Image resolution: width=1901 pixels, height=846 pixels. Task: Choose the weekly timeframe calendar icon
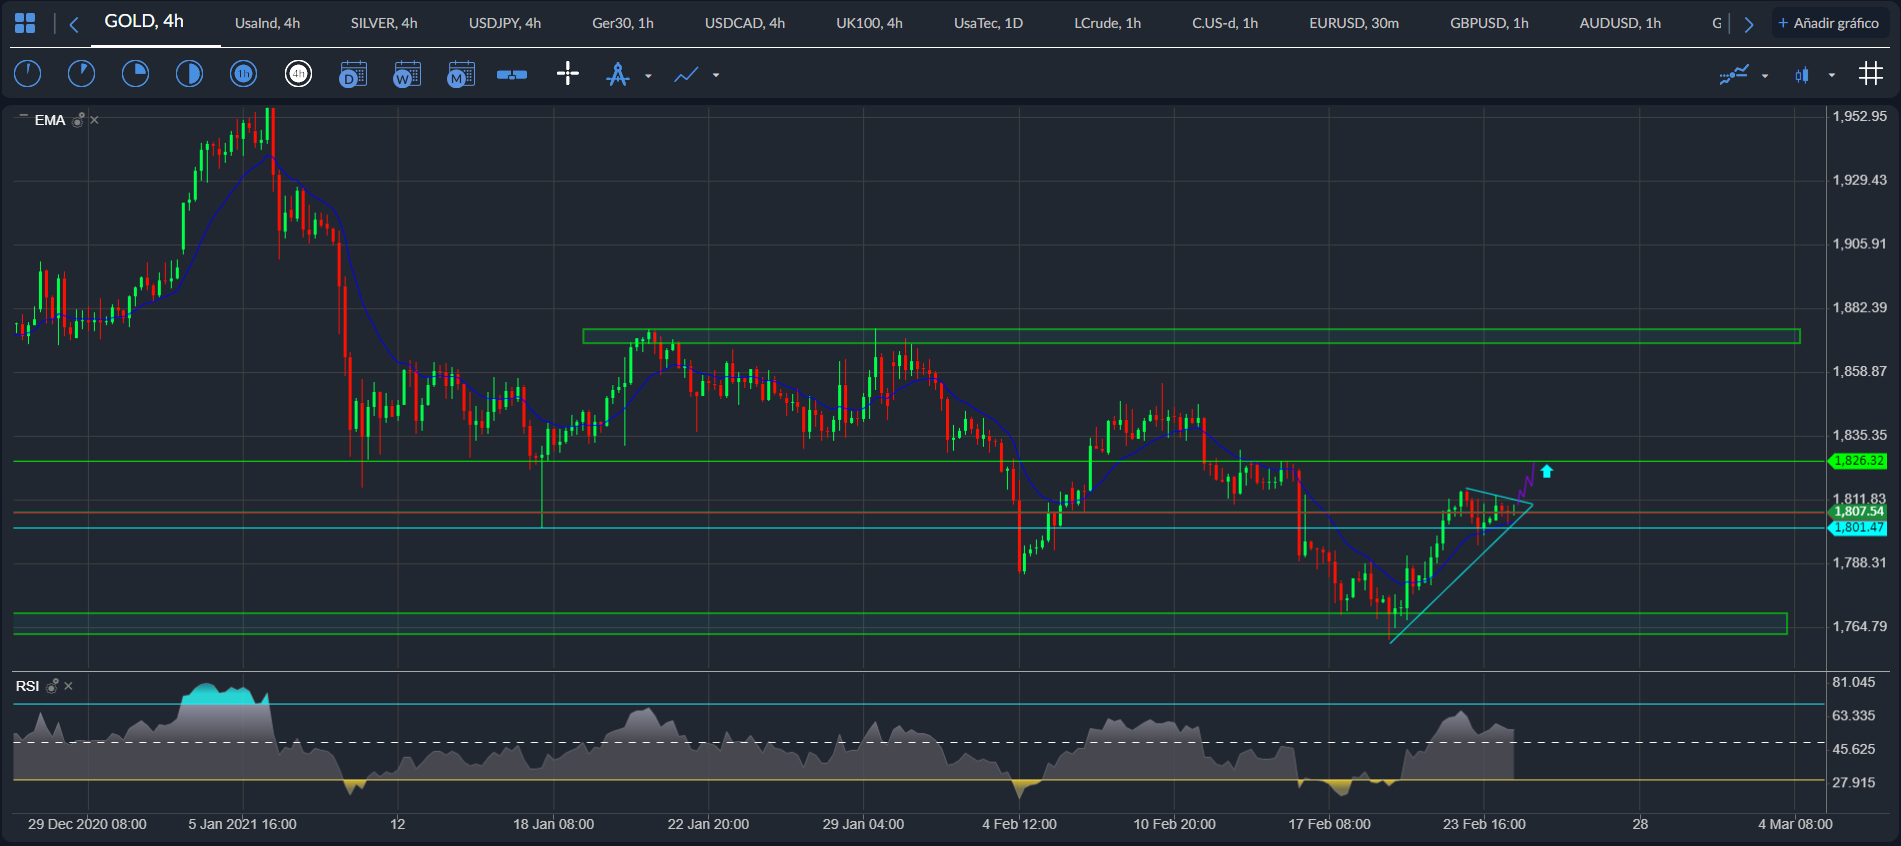coord(407,74)
